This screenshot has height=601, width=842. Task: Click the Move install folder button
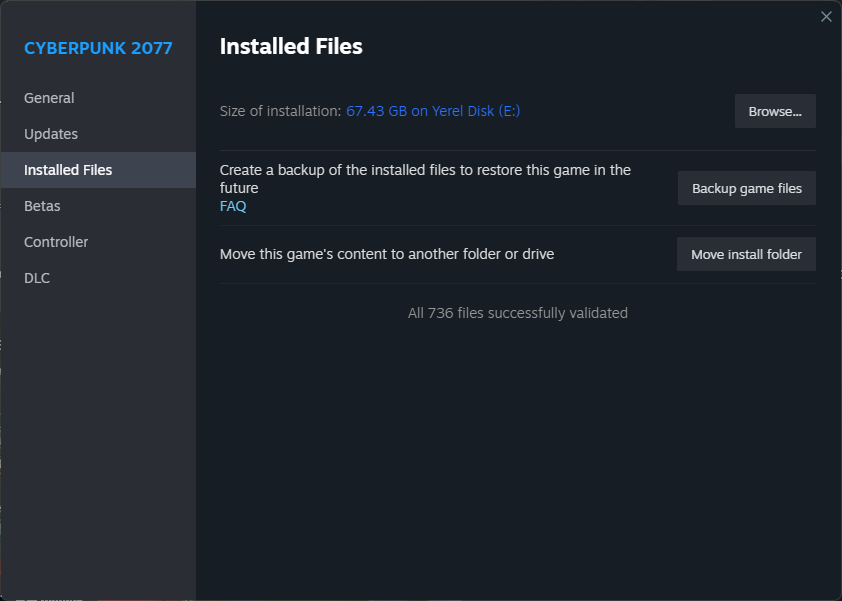point(746,254)
